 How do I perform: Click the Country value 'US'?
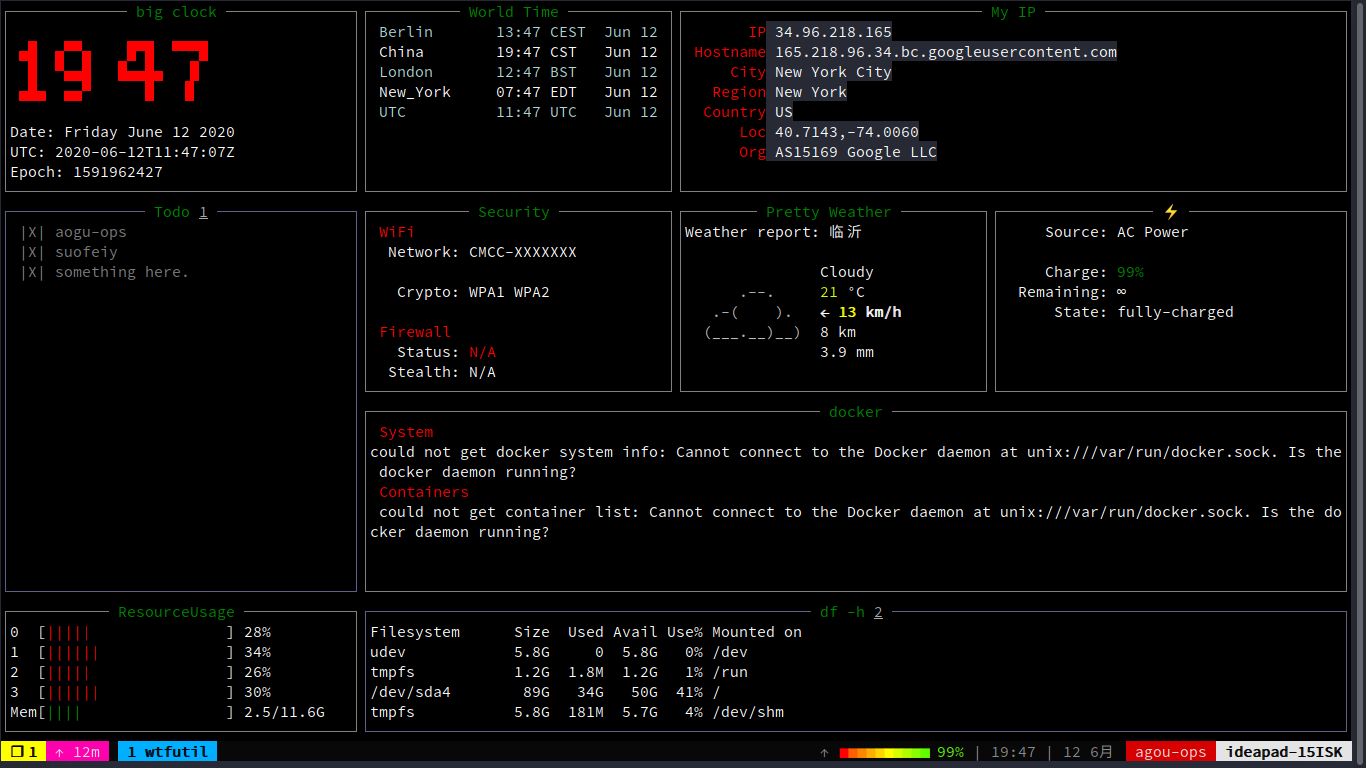(x=783, y=112)
